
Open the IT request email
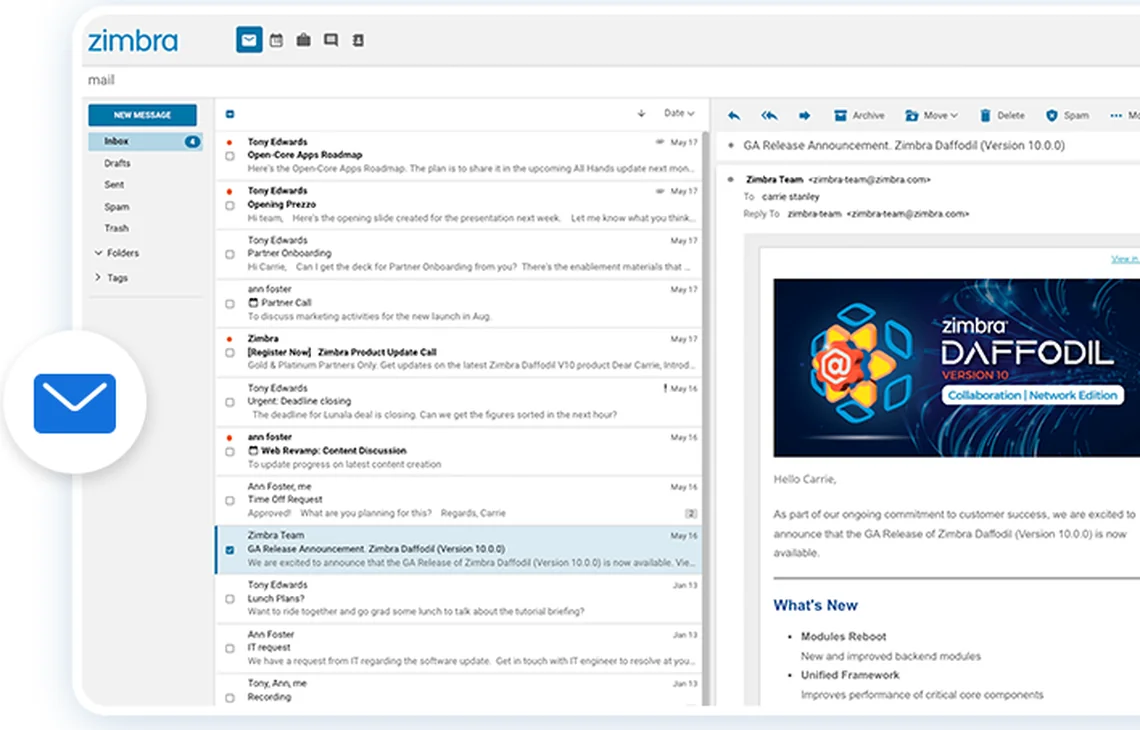pos(459,647)
